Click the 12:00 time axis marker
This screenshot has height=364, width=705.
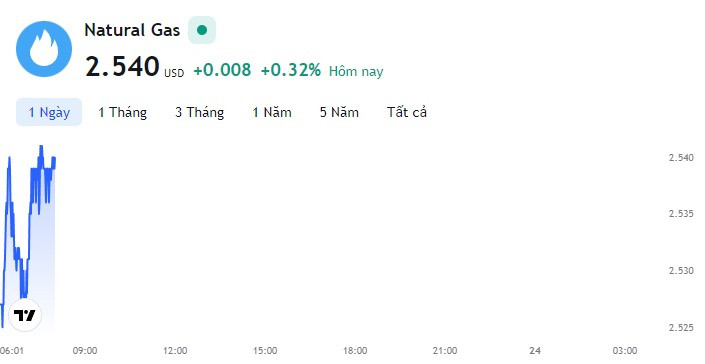(x=175, y=351)
